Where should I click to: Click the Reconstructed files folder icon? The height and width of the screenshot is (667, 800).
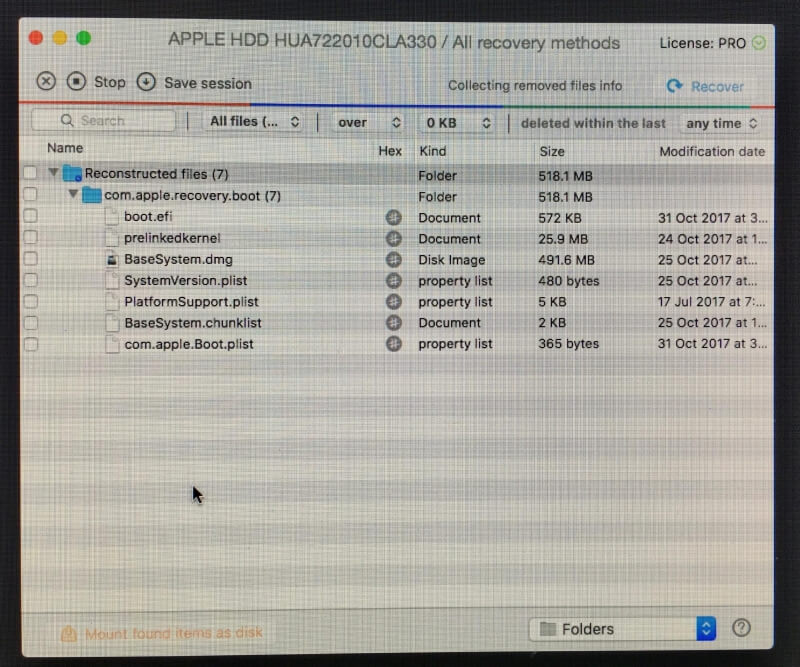point(72,174)
